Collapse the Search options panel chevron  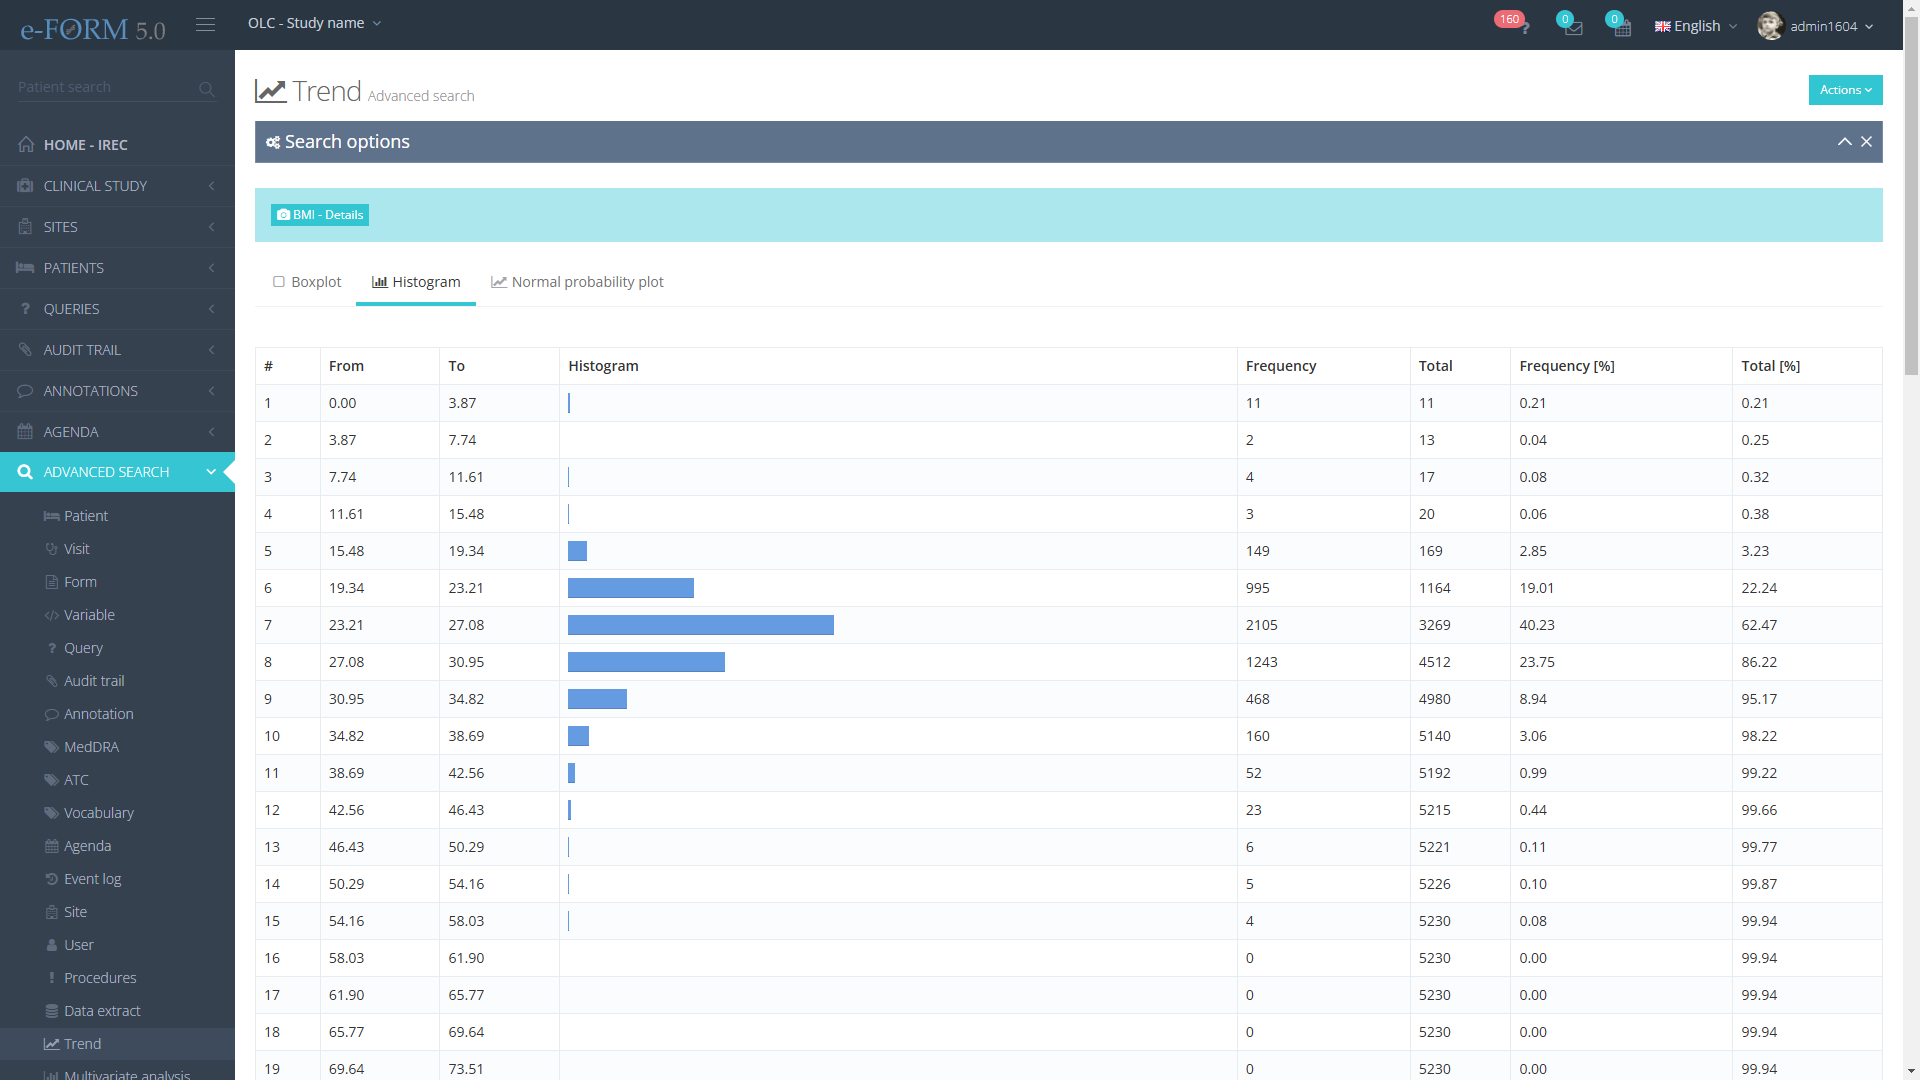click(x=1844, y=142)
